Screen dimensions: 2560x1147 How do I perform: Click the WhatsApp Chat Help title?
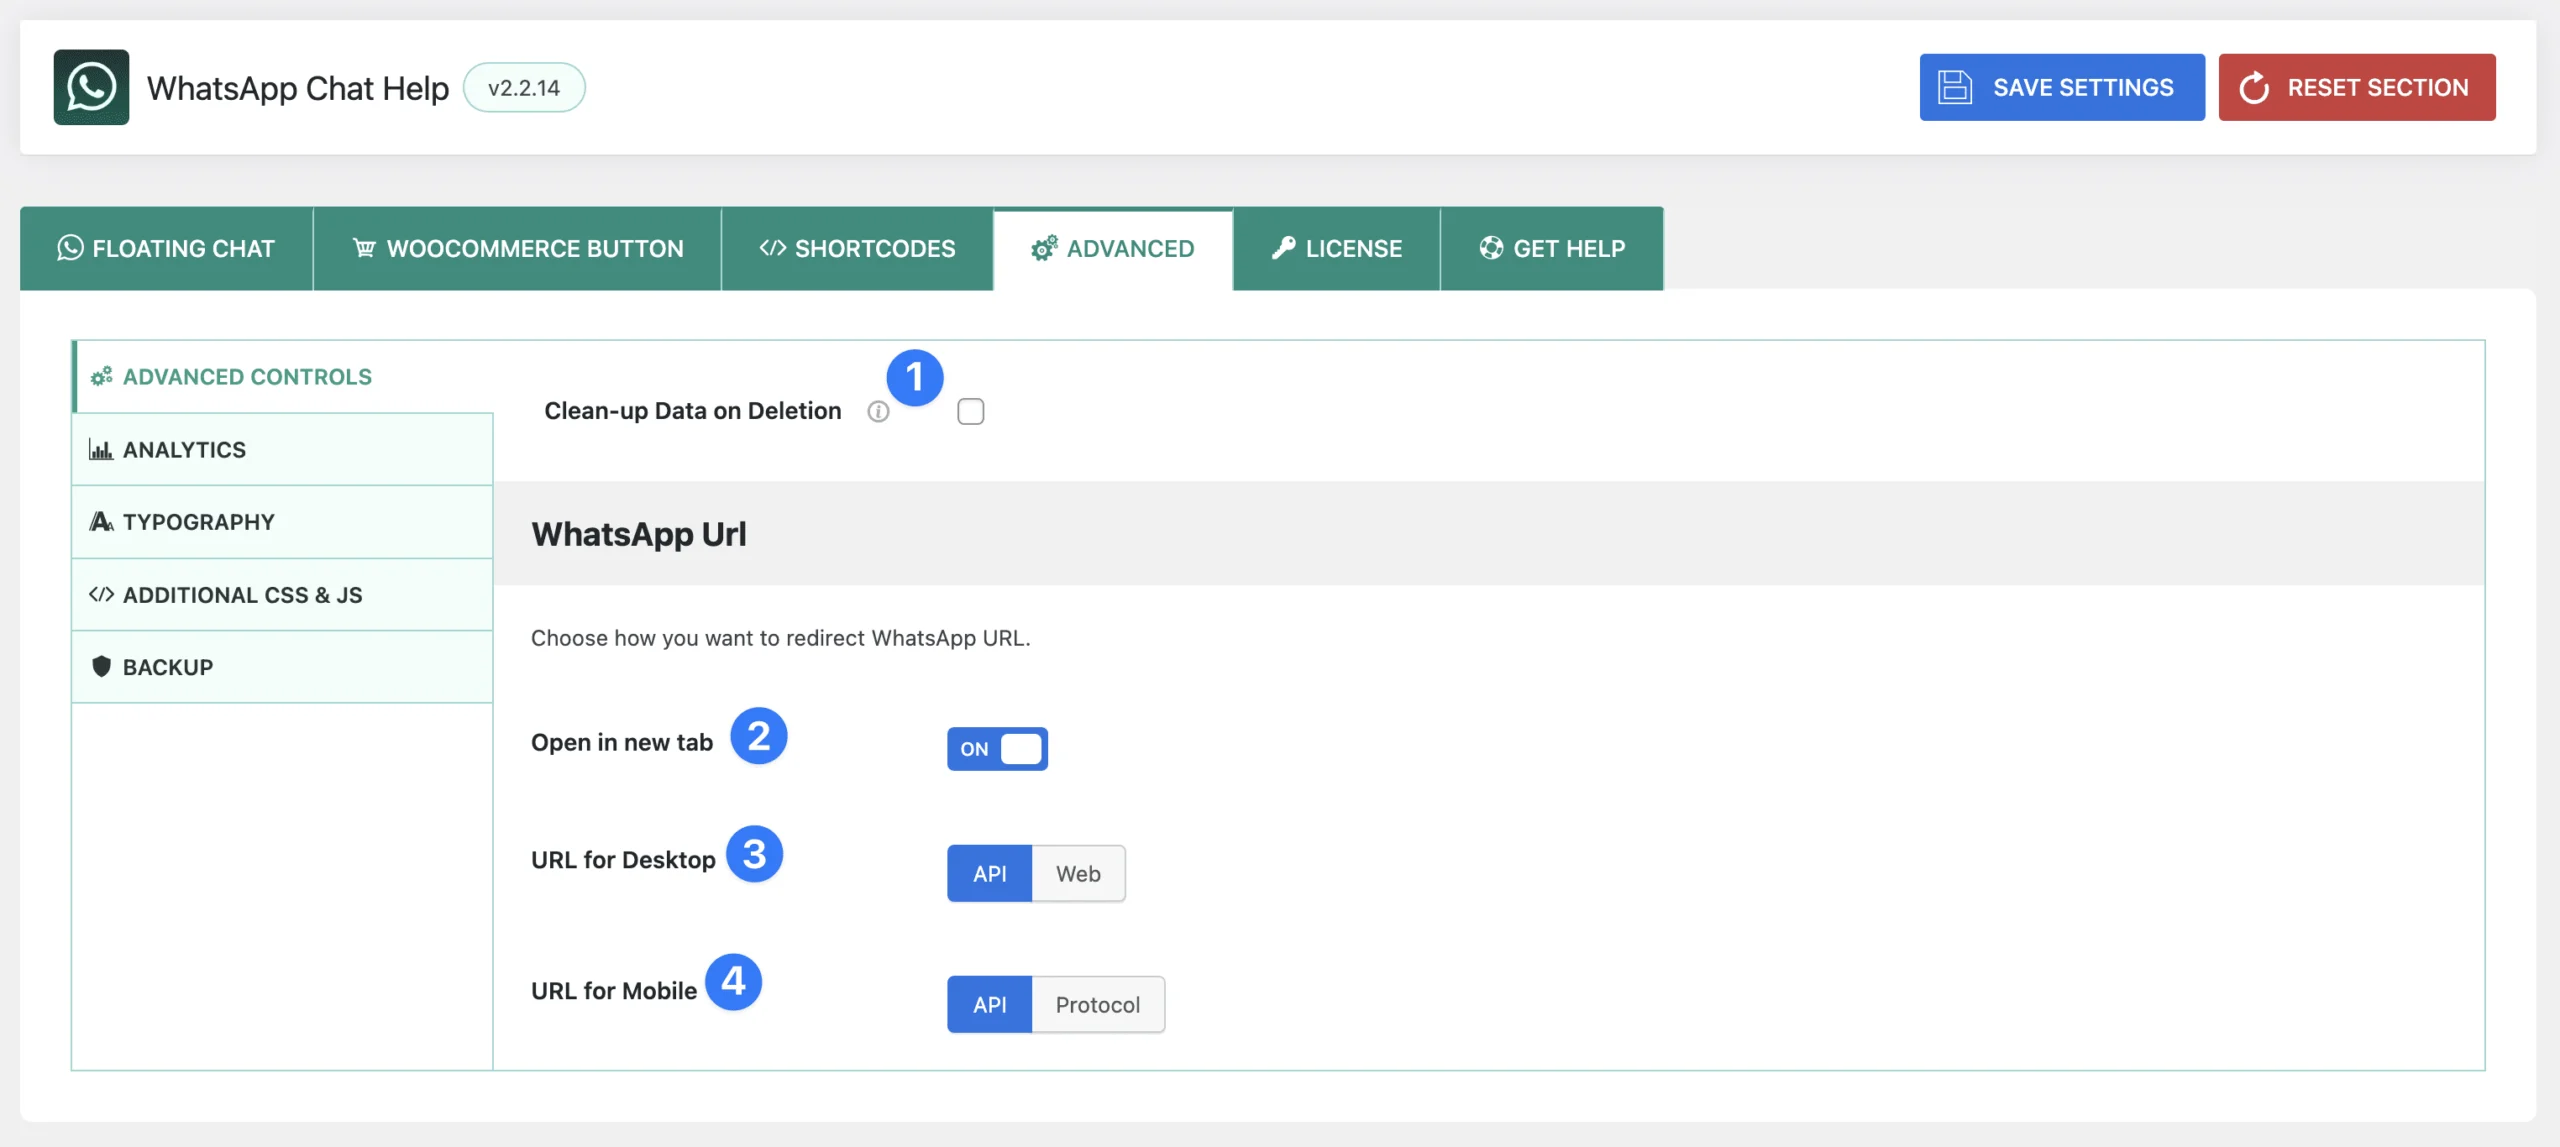298,88
